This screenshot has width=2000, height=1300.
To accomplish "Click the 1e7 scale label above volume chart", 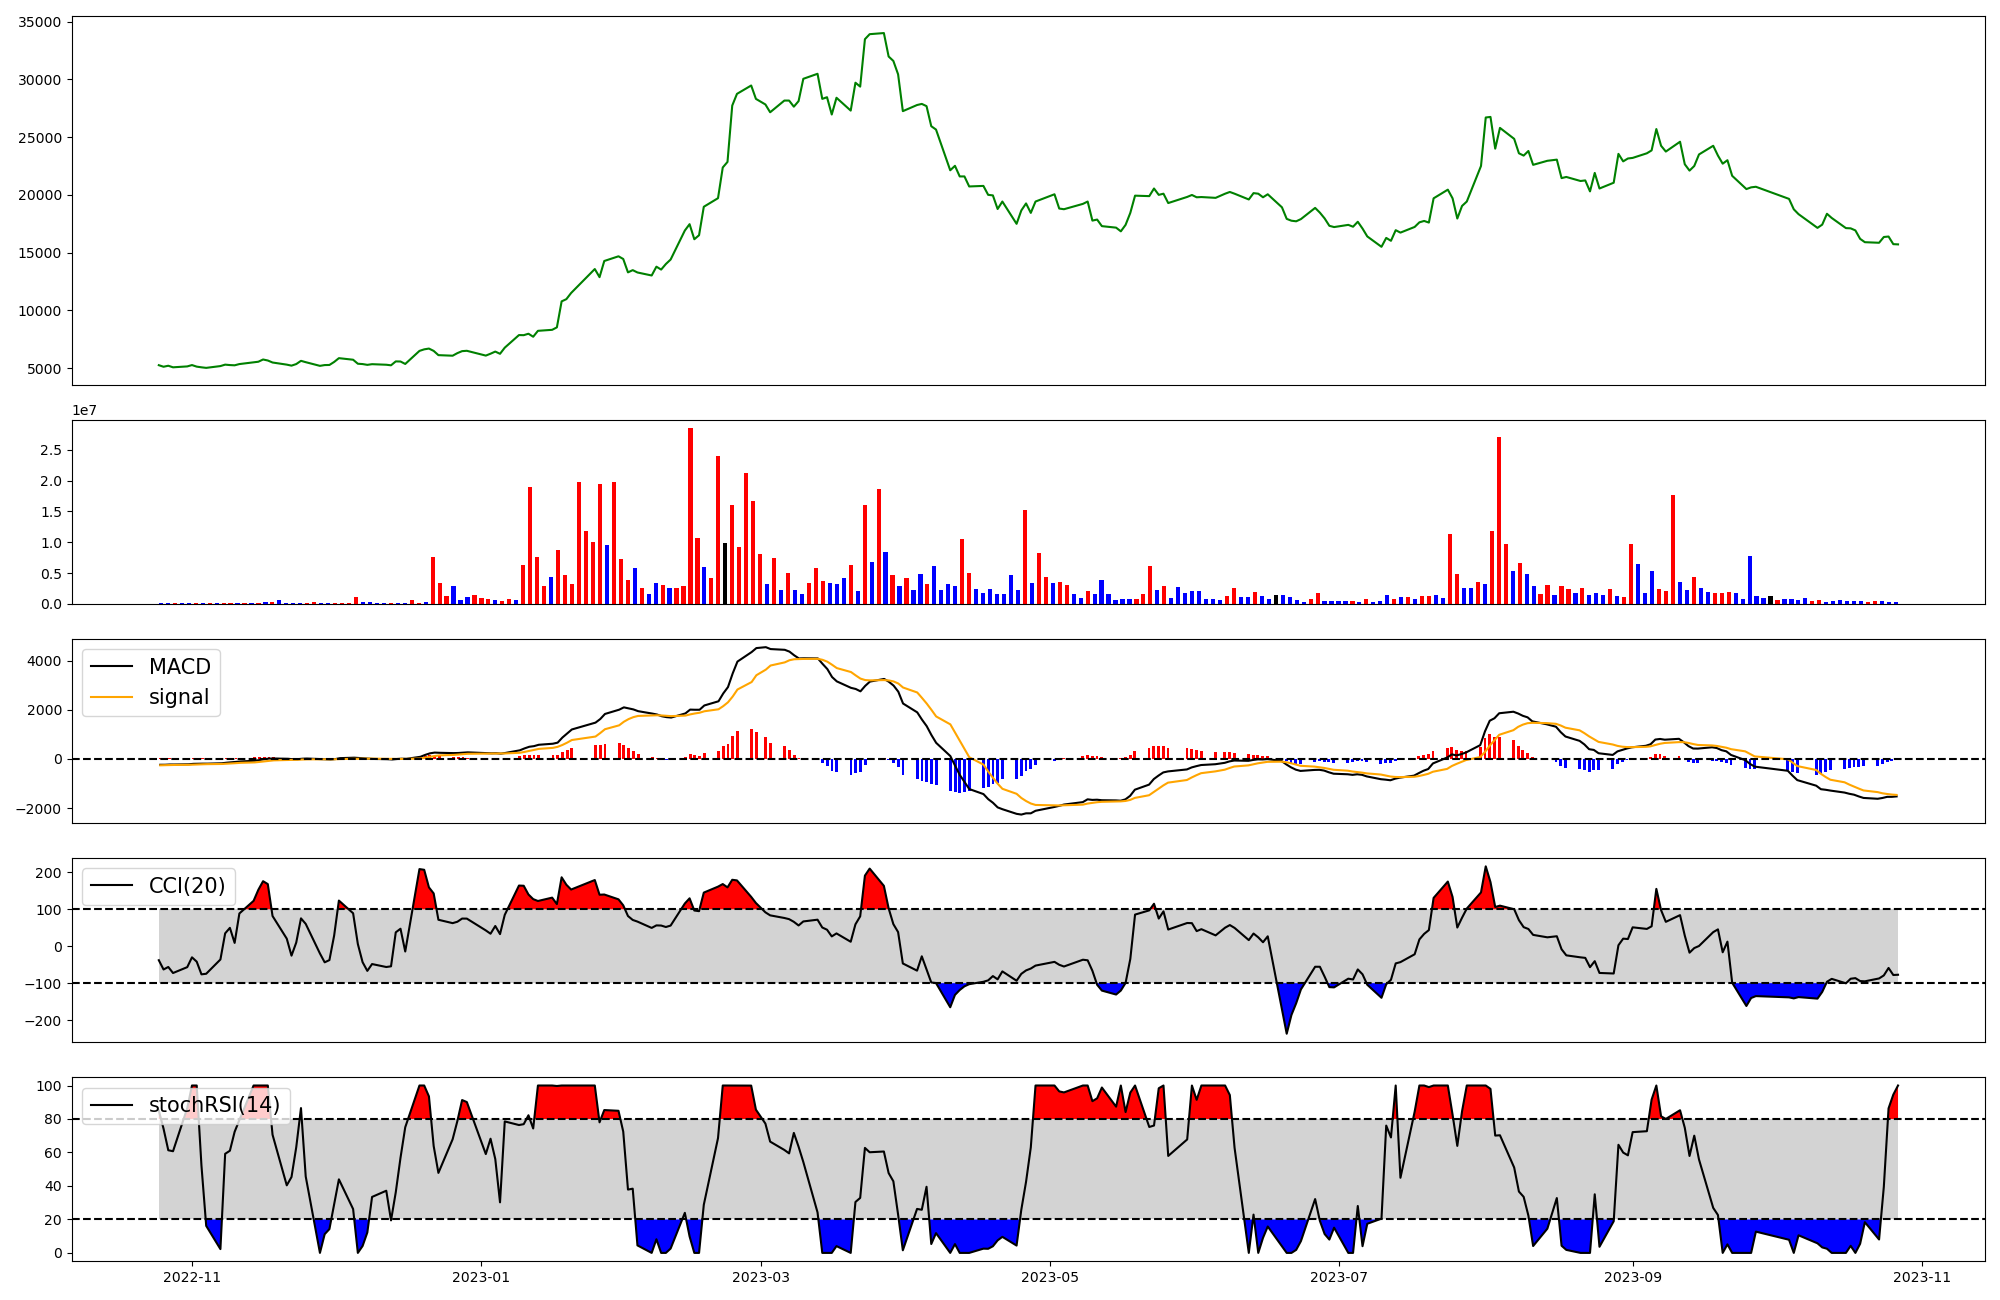I will [x=84, y=410].
